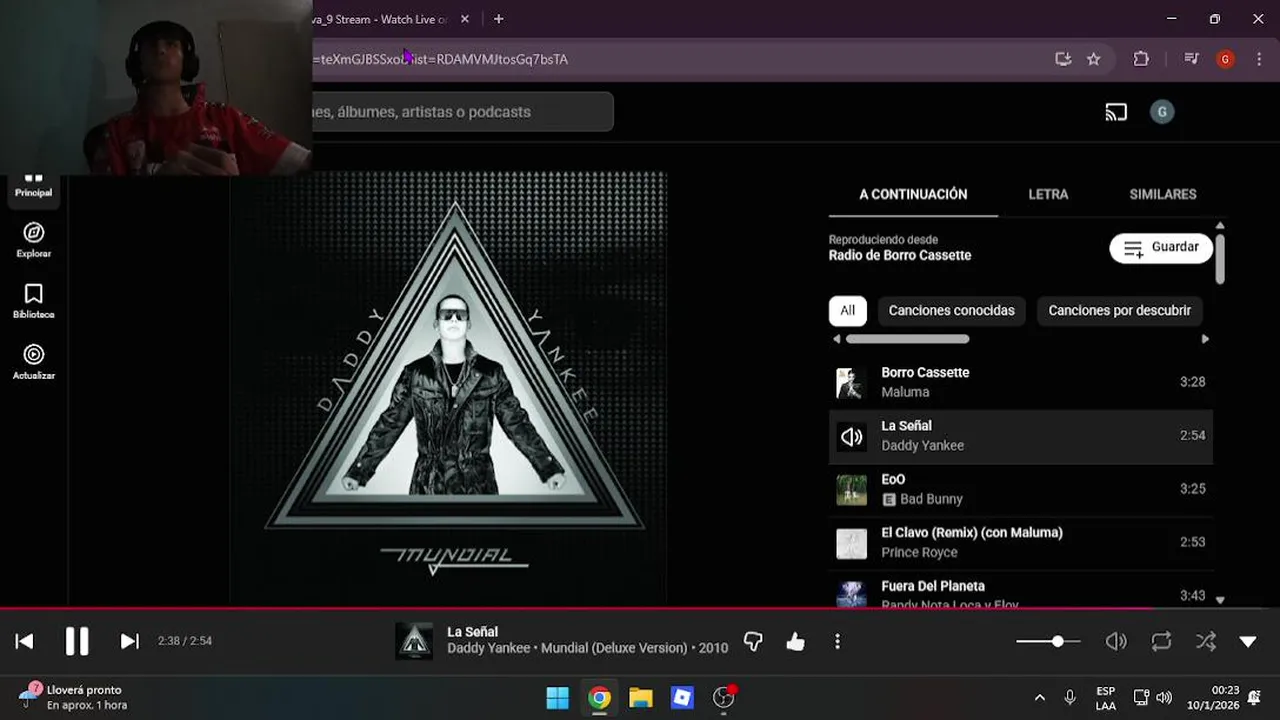Cast to a device with the cast icon
Viewport: 1280px width, 720px height.
click(1116, 112)
